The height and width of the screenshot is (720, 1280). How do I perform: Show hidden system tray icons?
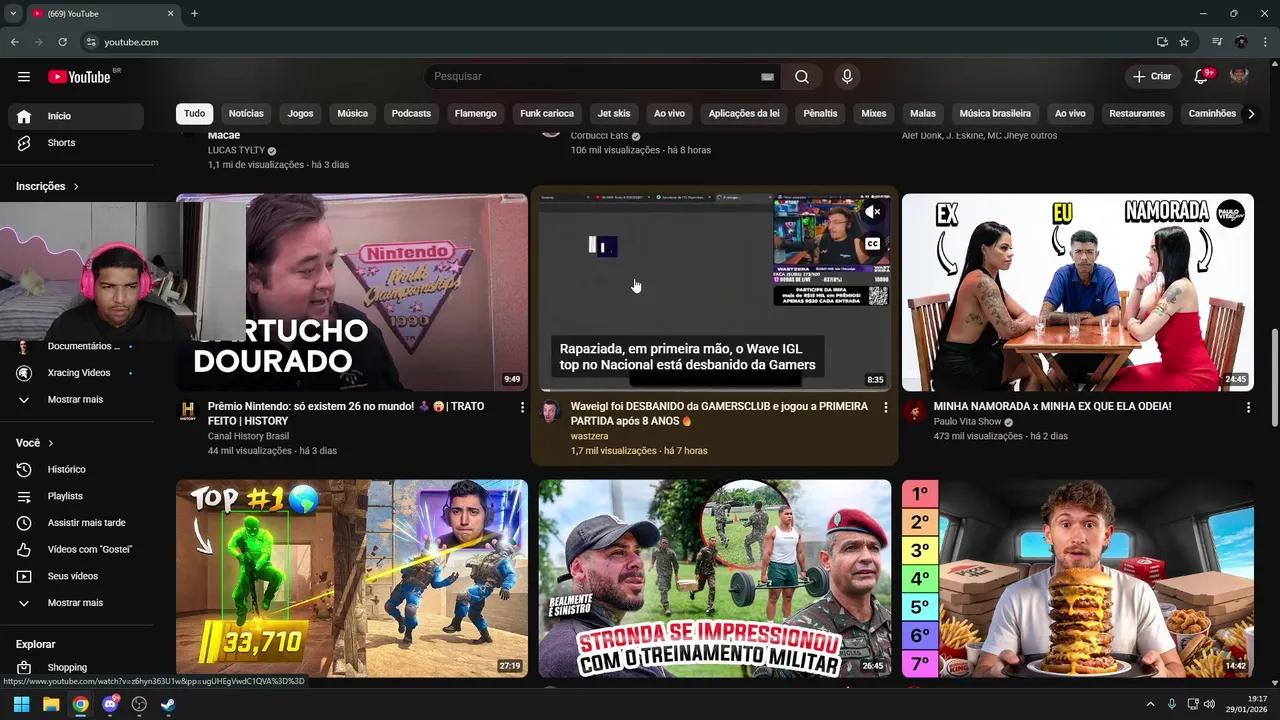pos(1150,704)
